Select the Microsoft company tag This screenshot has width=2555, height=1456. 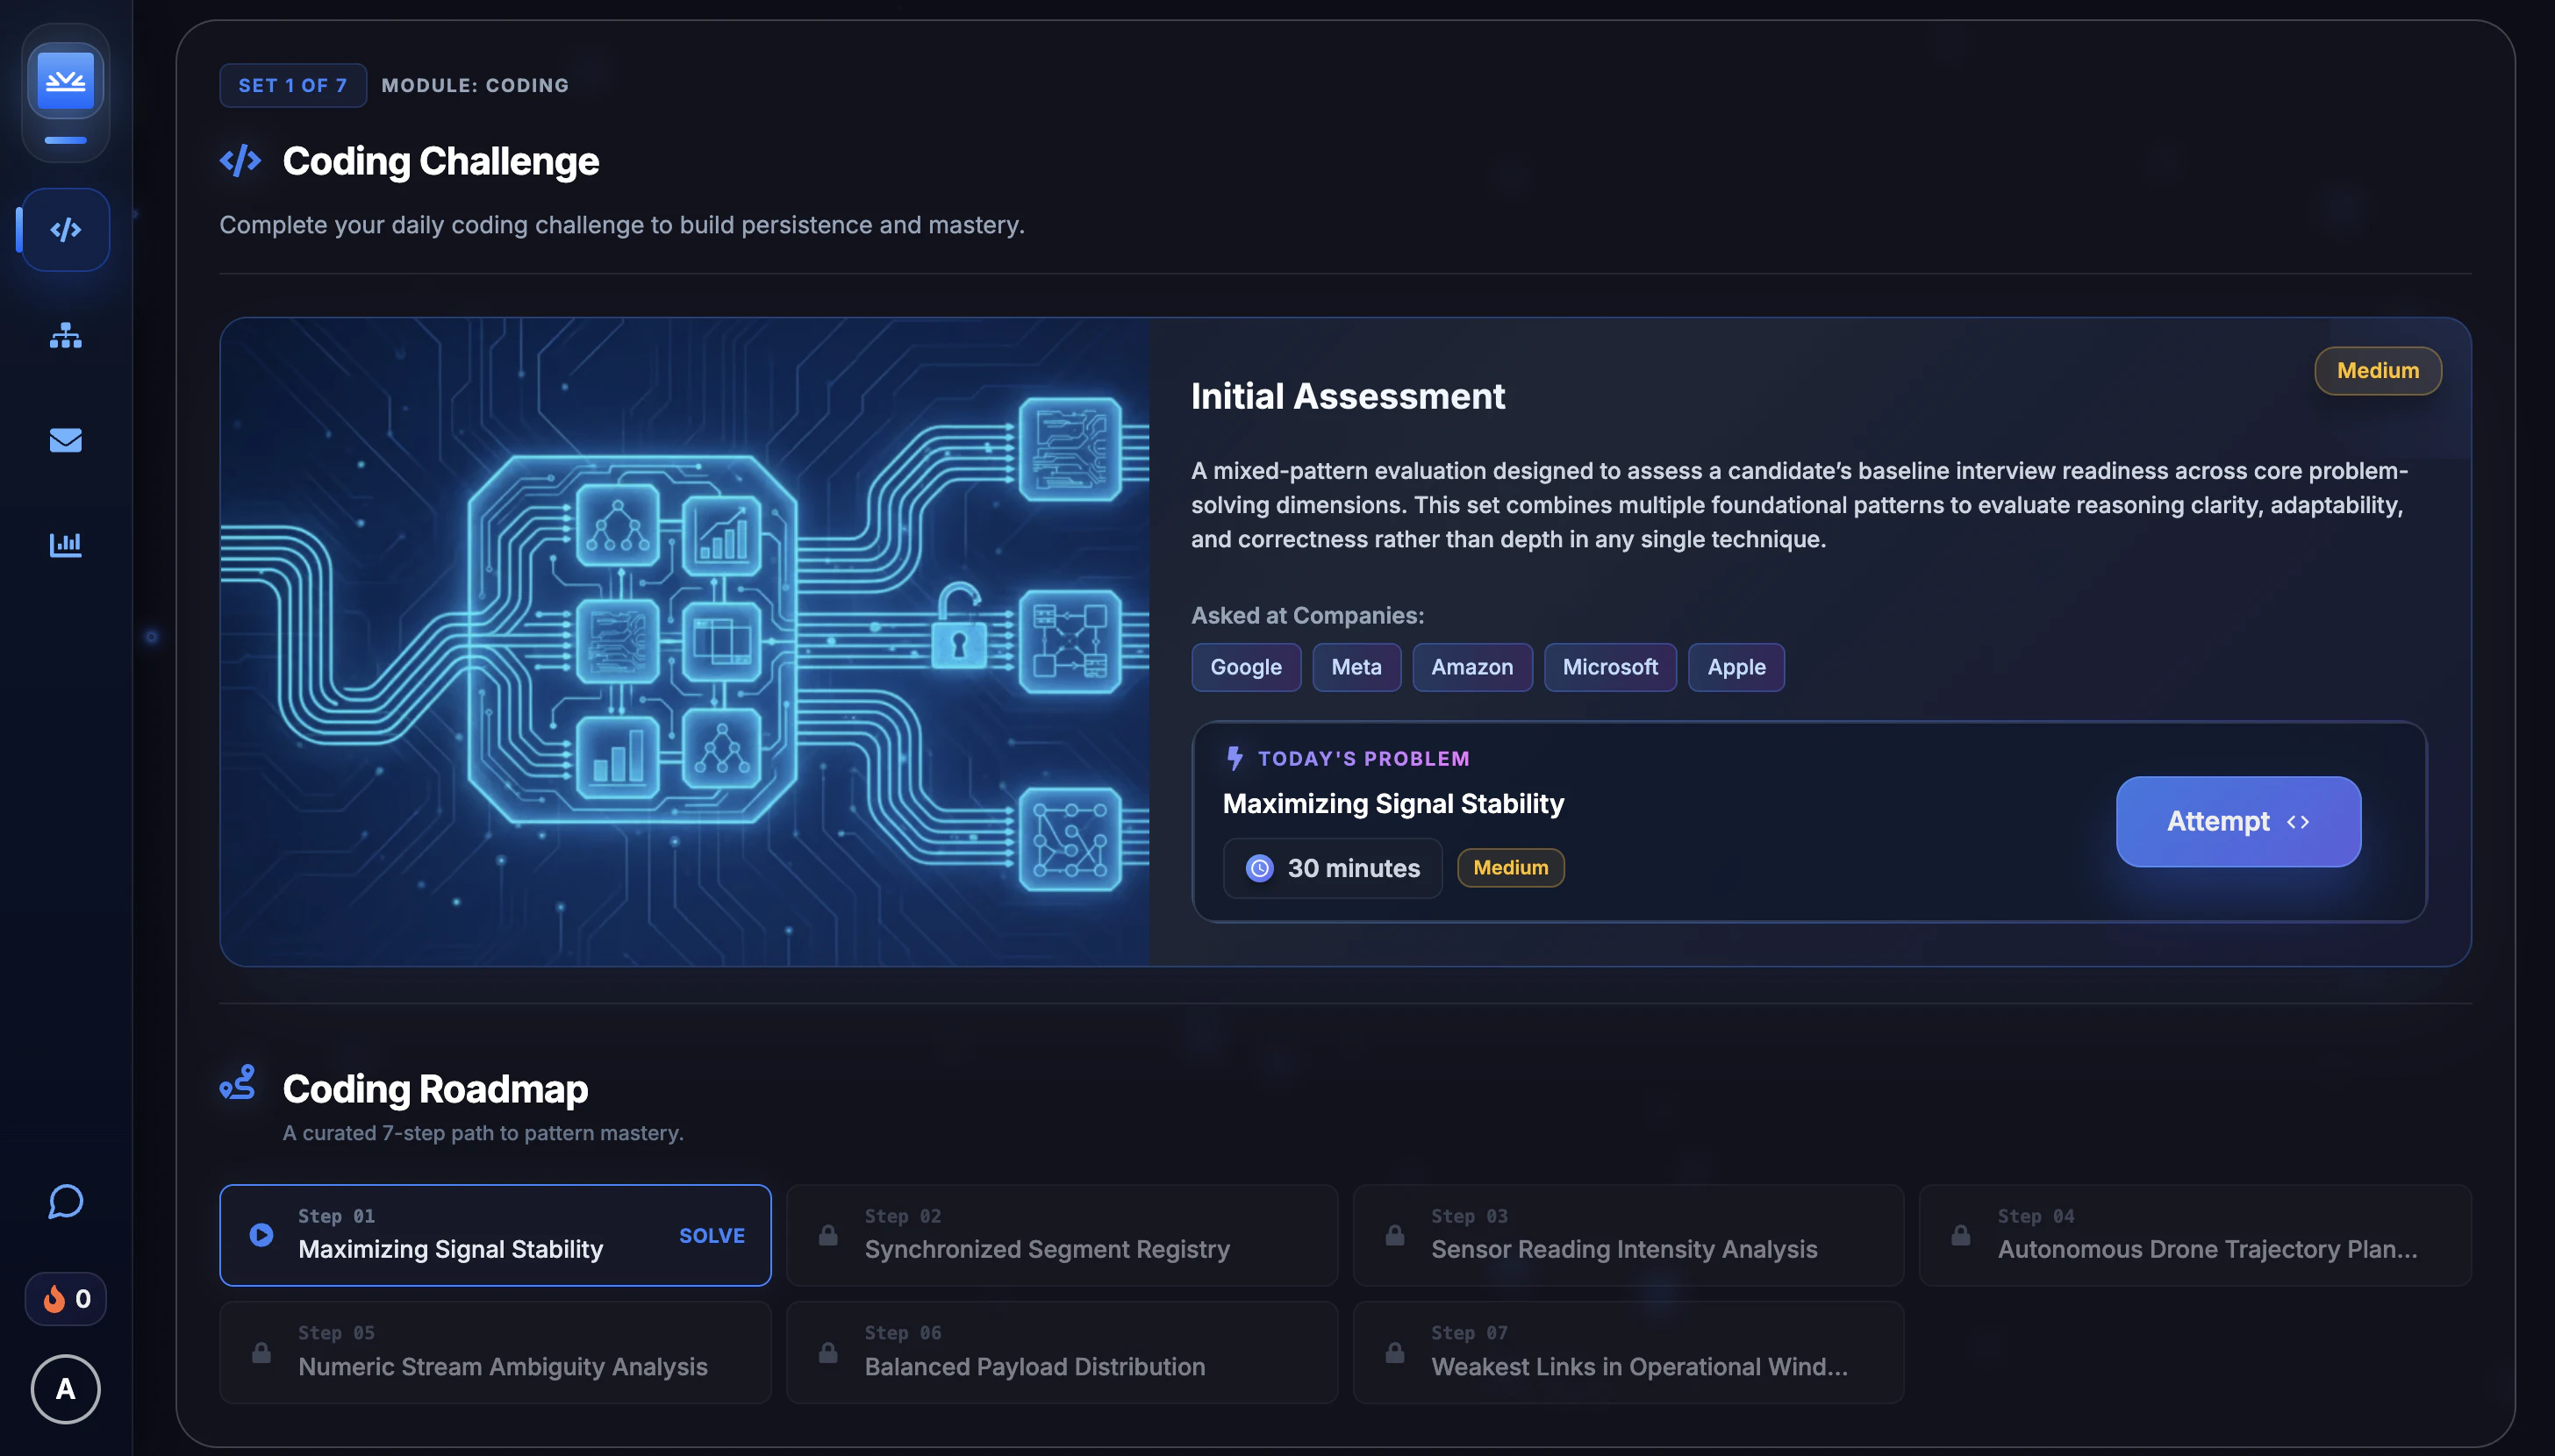[x=1609, y=667]
